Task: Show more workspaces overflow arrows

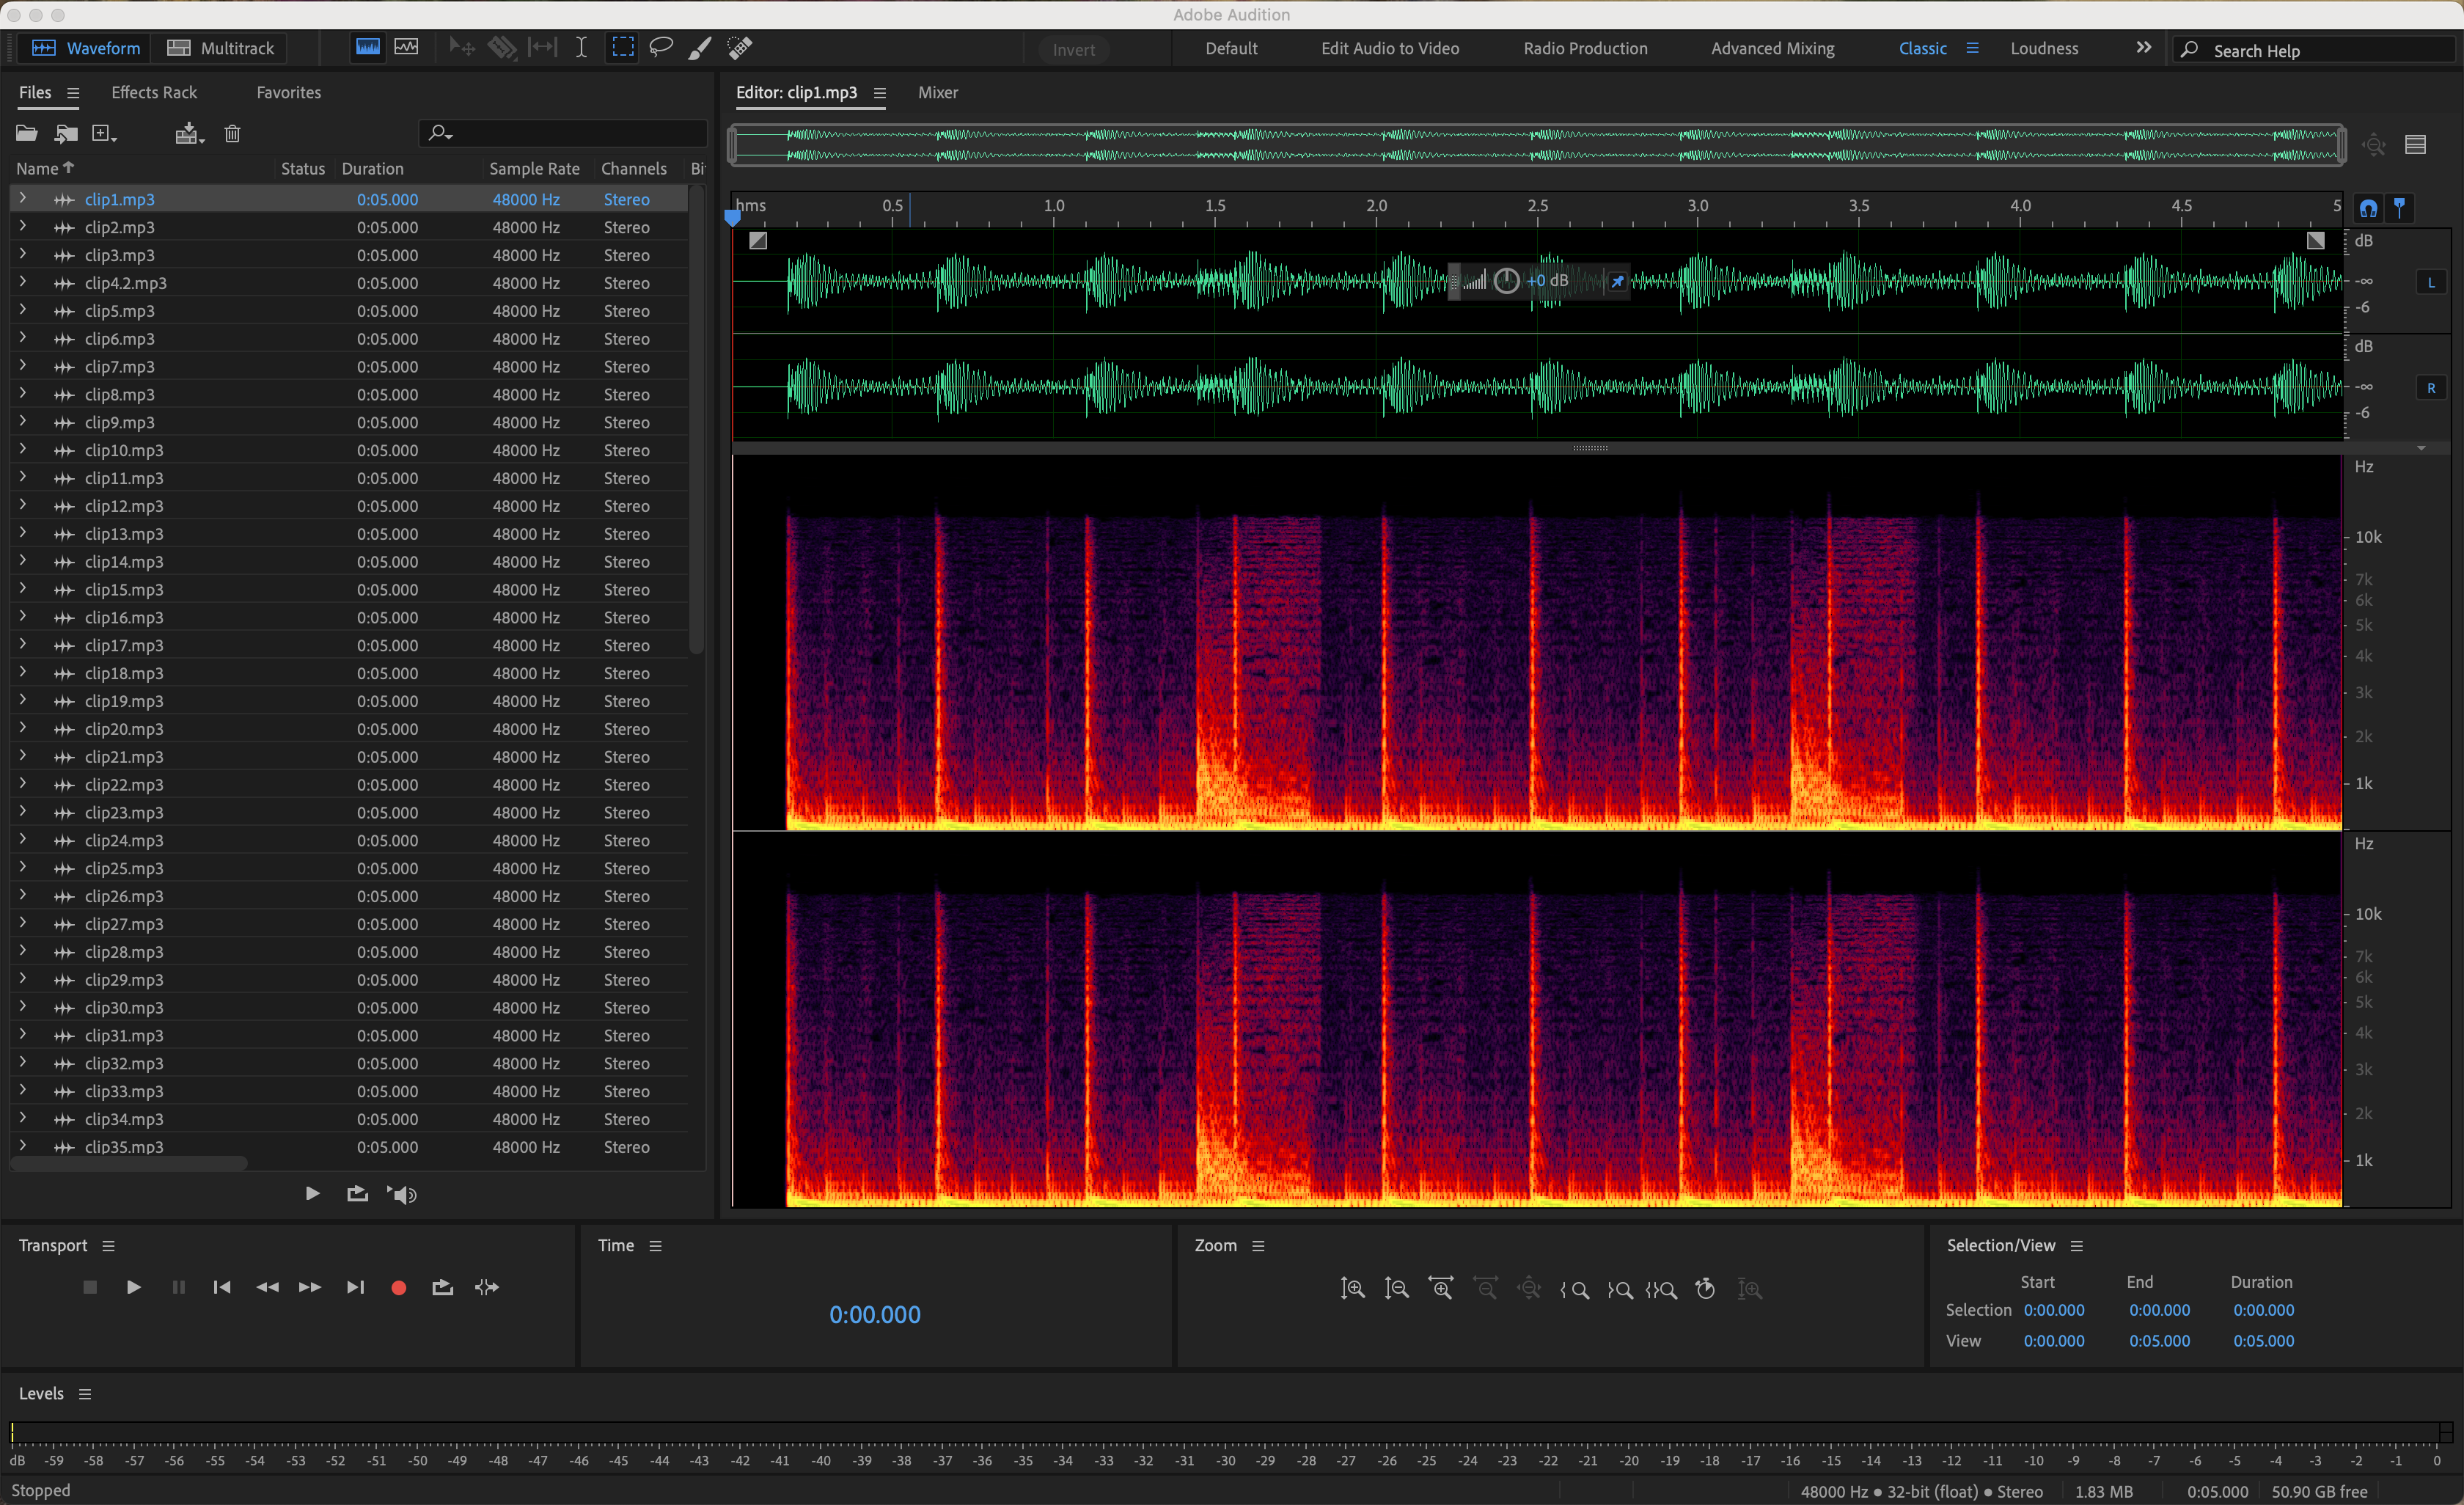Action: click(2143, 47)
